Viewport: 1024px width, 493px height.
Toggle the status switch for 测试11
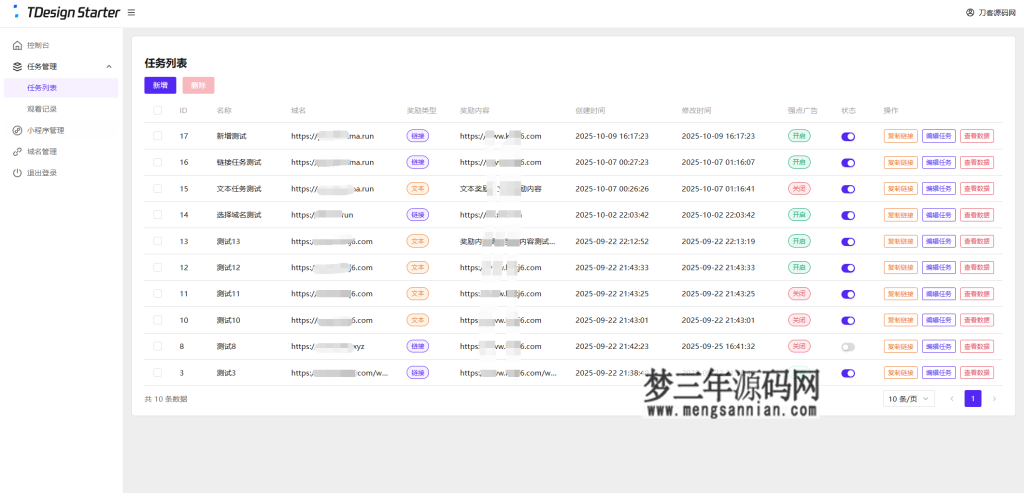(848, 294)
